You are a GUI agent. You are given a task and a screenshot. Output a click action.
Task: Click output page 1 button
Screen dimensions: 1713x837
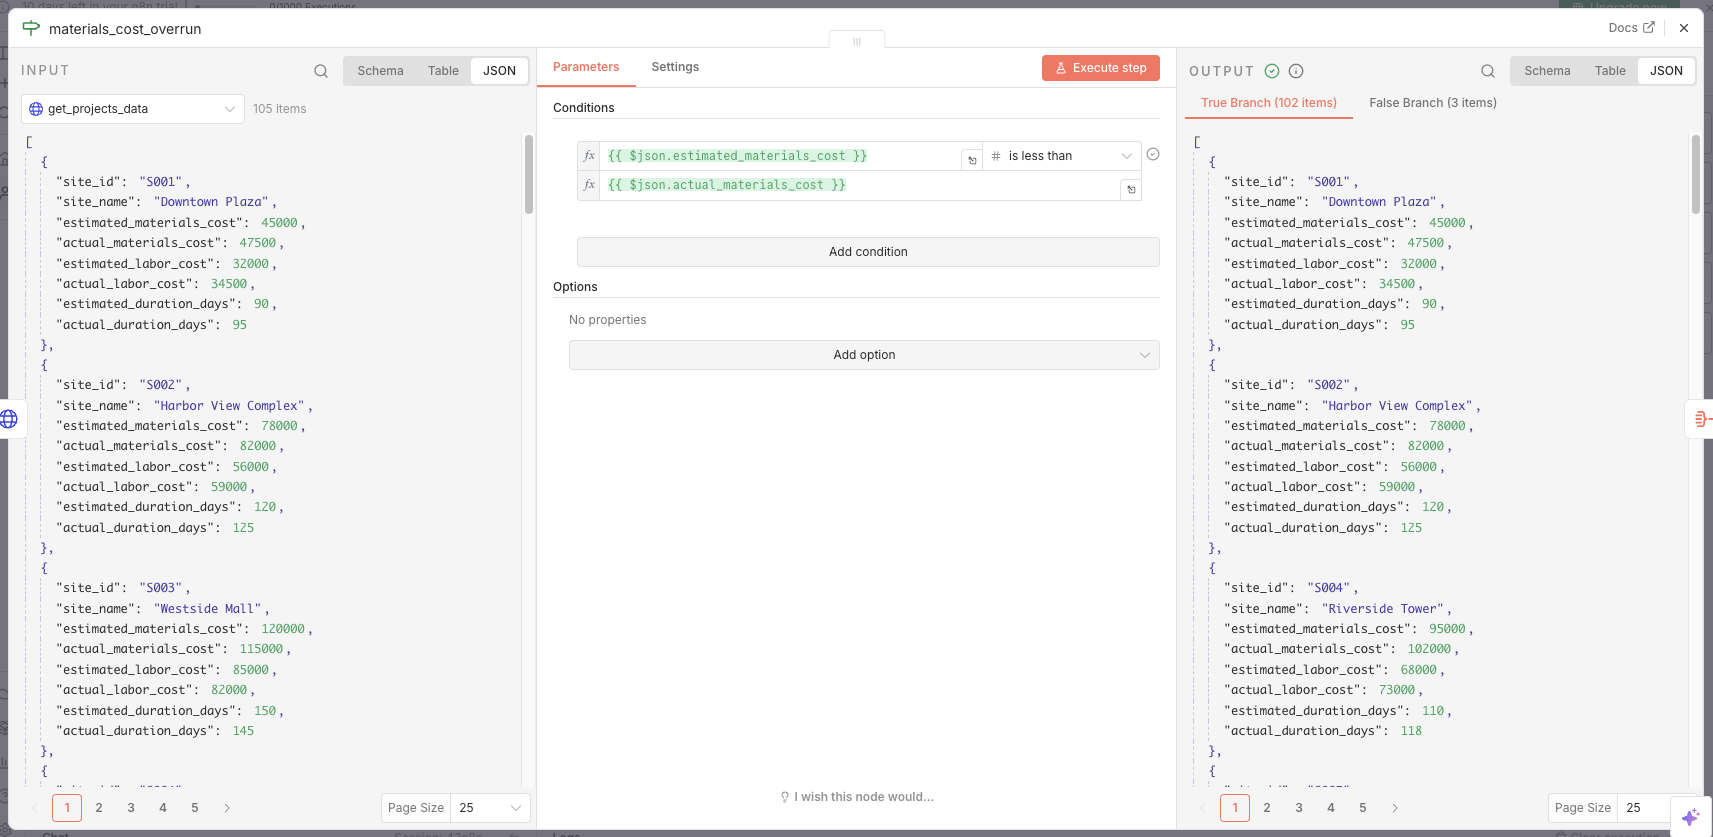1235,808
